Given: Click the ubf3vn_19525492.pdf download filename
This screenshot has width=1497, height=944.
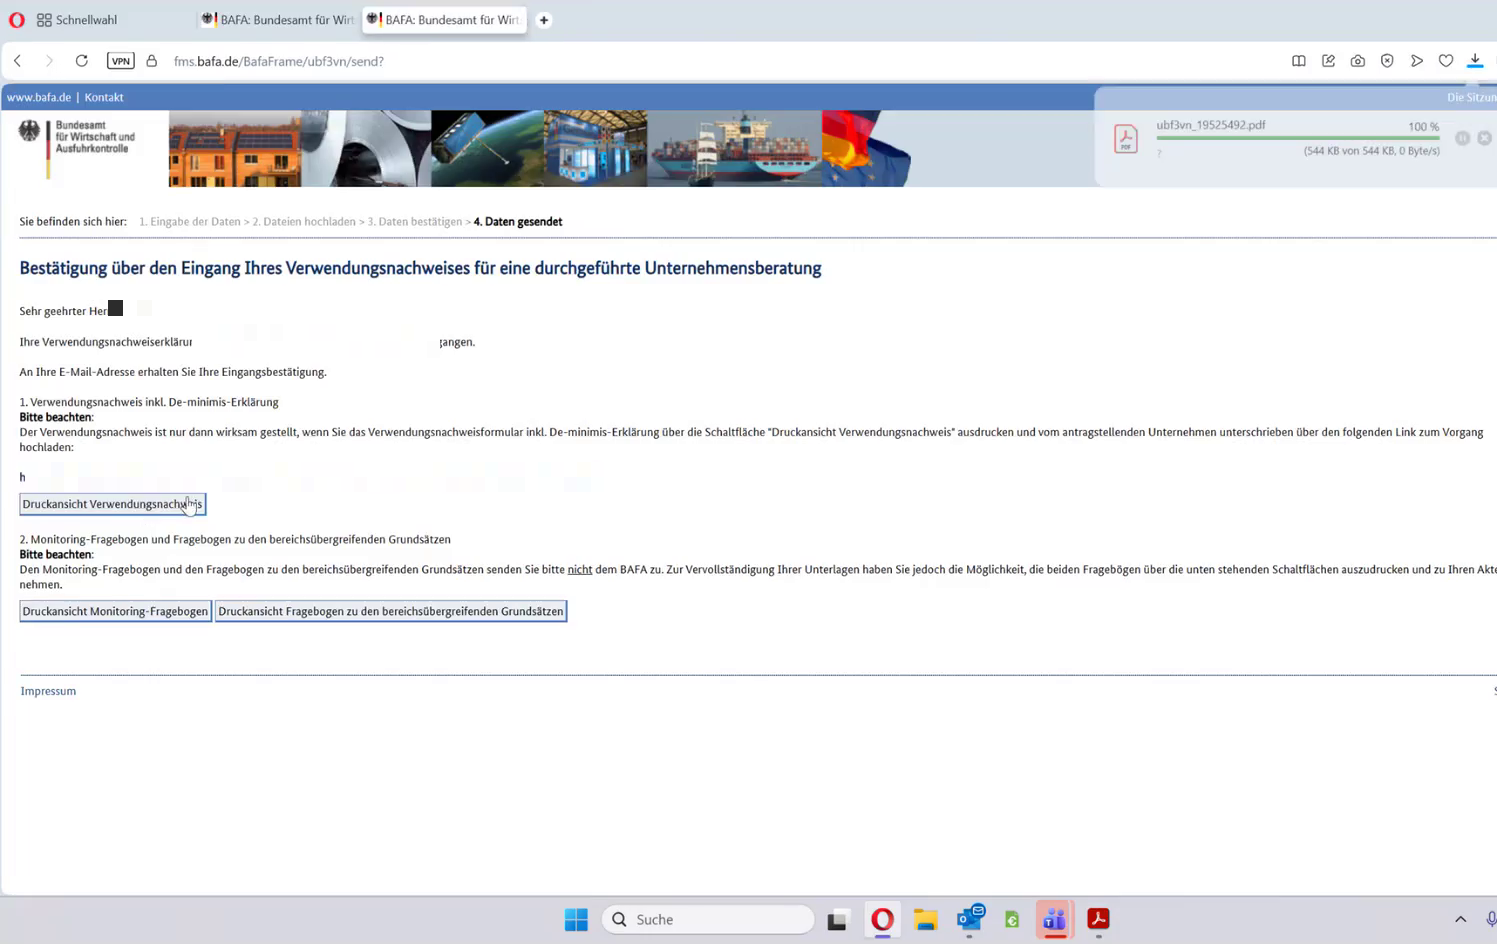Looking at the screenshot, I should [x=1211, y=125].
